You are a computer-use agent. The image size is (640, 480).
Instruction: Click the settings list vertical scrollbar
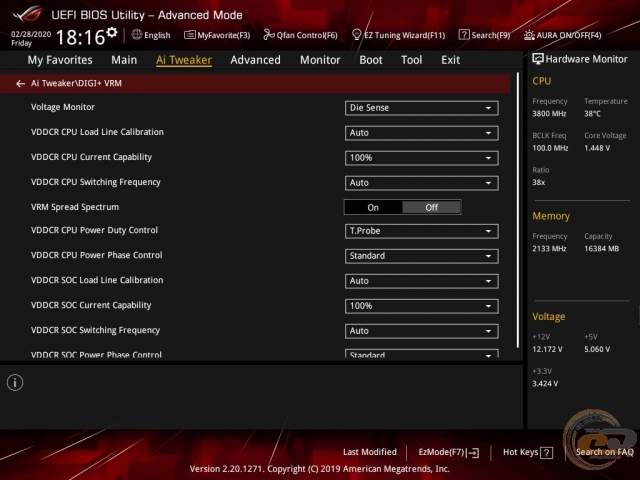pyautogui.click(x=518, y=210)
